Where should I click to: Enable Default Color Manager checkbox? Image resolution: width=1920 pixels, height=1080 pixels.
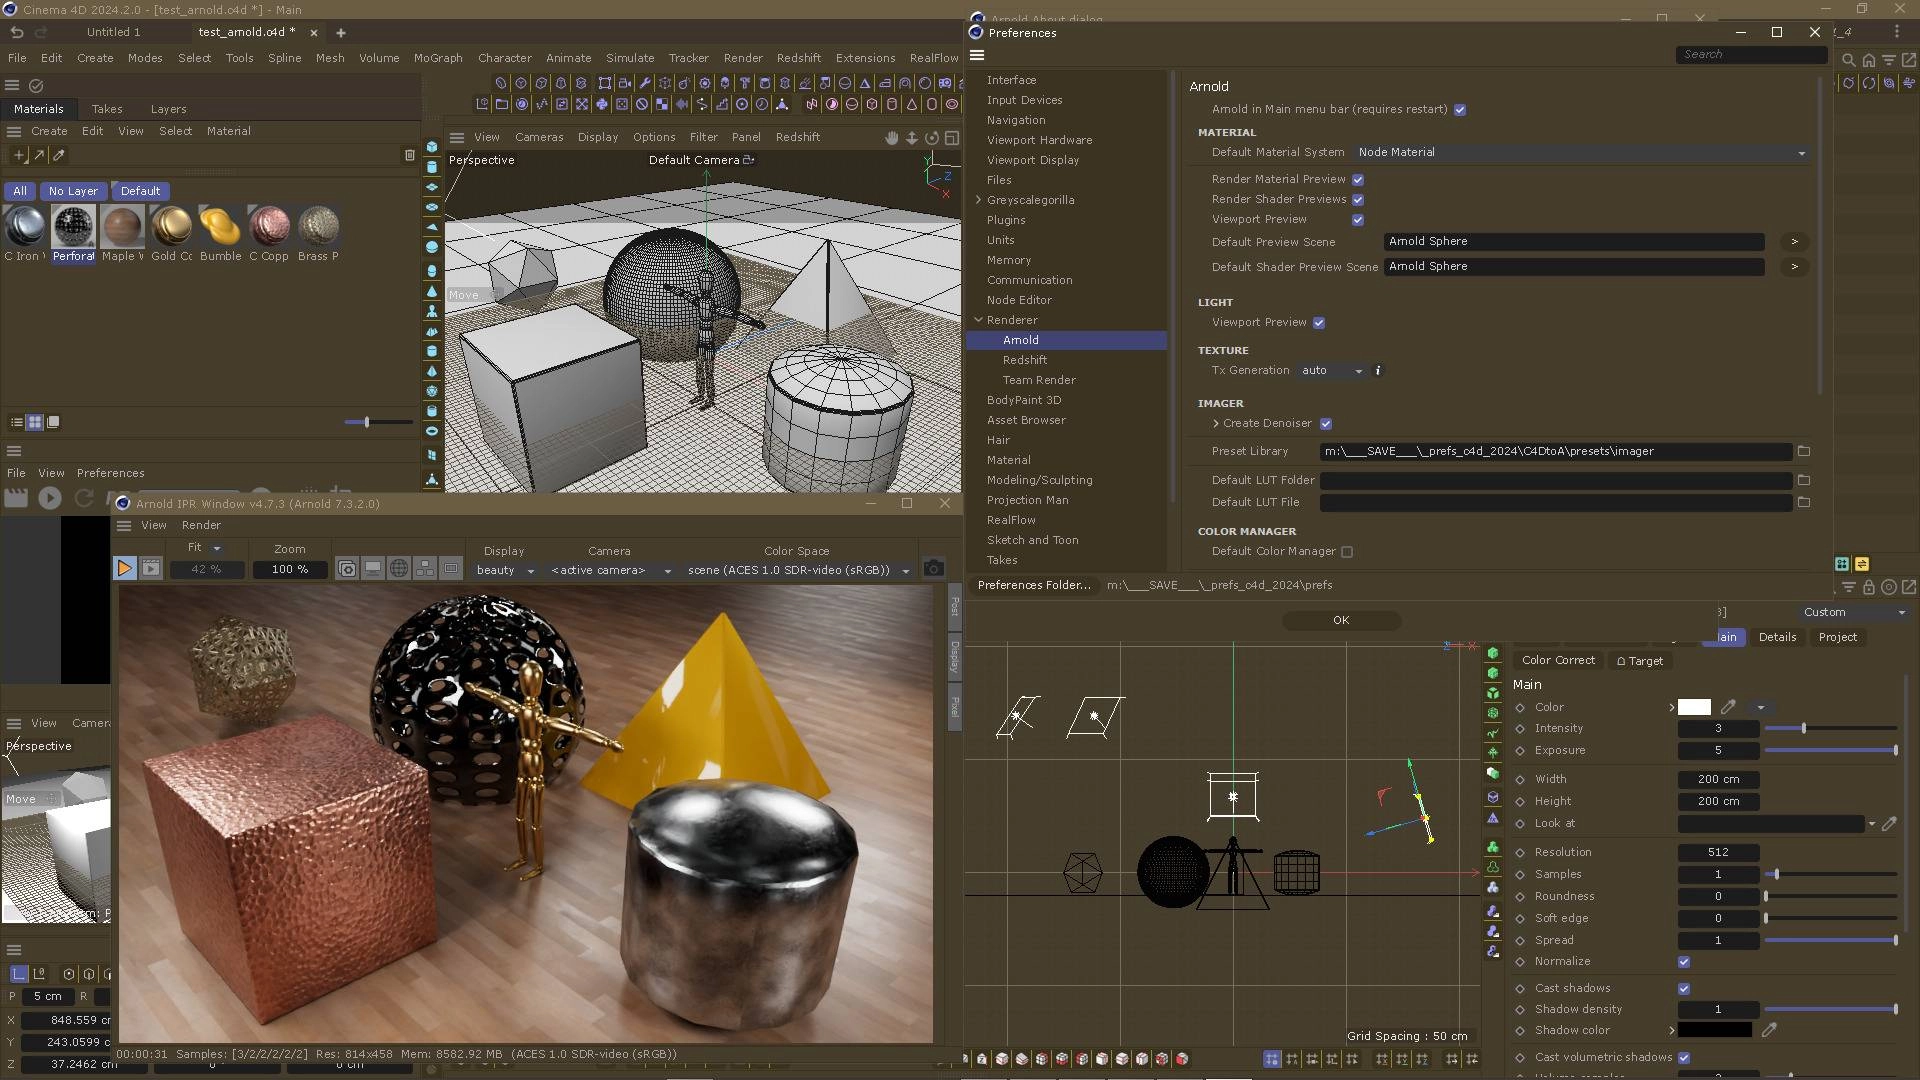(1347, 552)
